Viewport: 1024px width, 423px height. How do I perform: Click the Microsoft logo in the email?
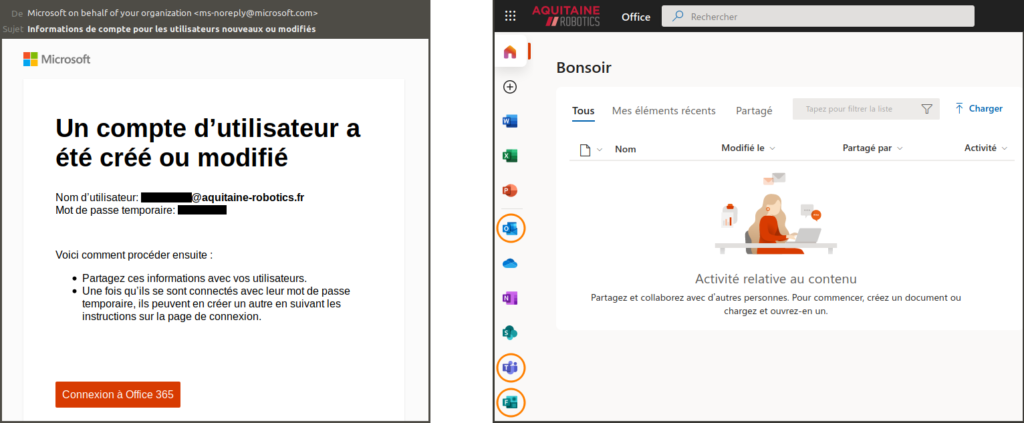[57, 59]
